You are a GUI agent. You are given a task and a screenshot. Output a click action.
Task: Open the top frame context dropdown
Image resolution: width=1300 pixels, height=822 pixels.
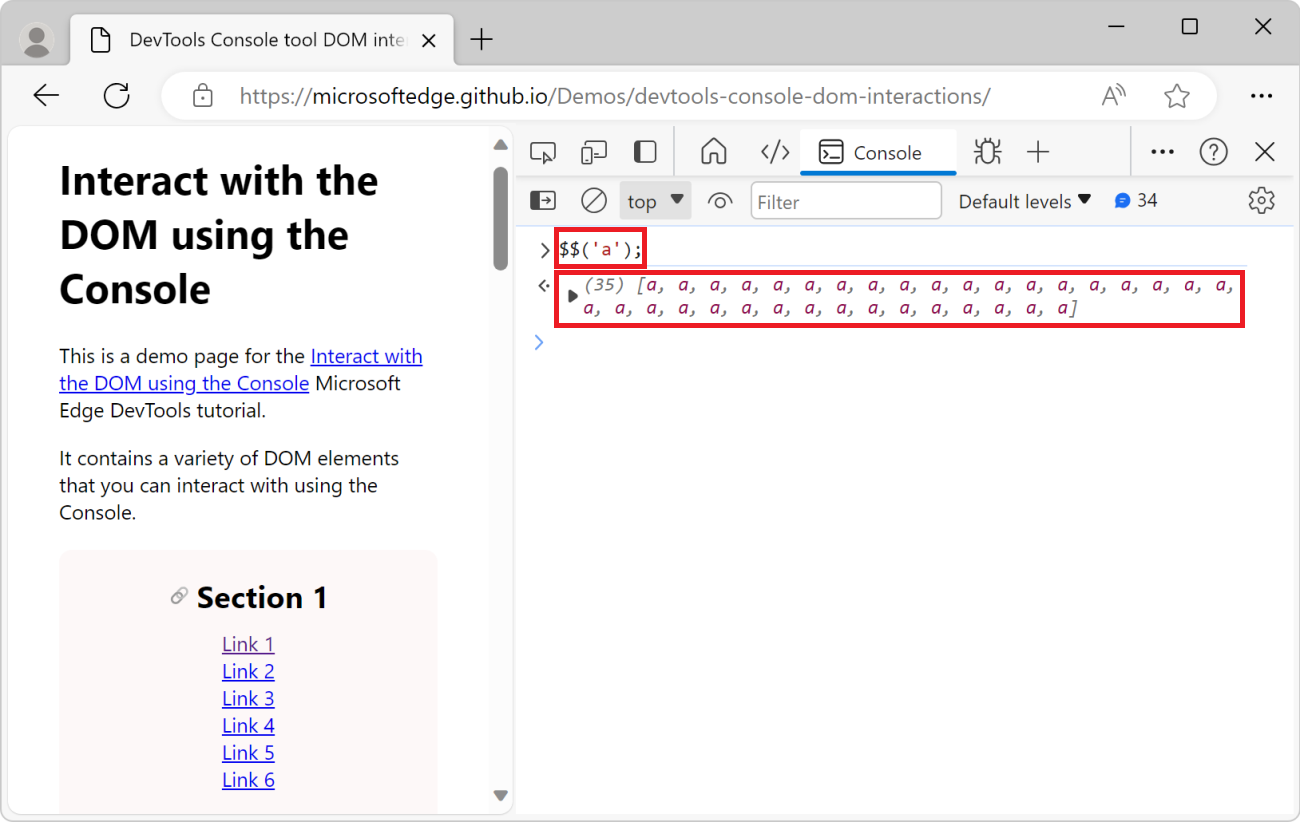(655, 200)
